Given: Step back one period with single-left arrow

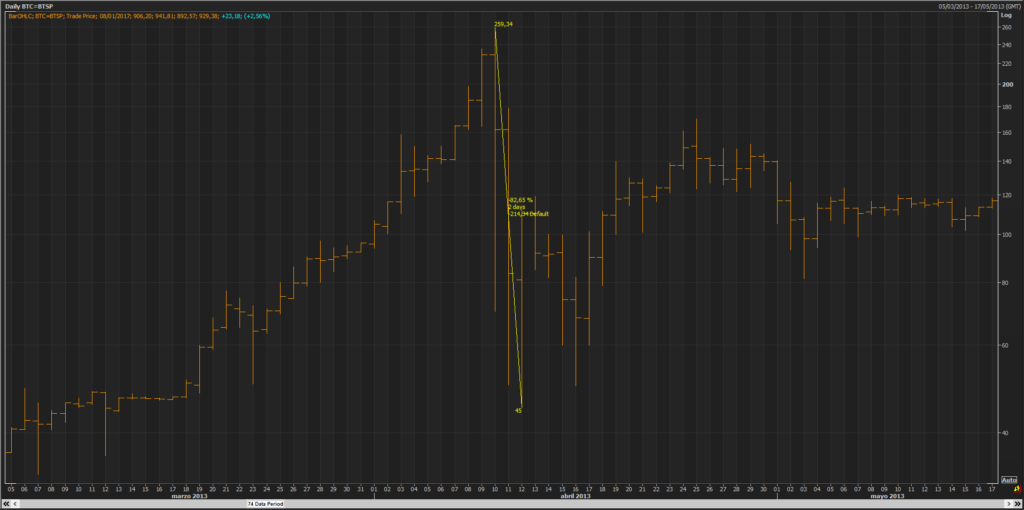Looking at the screenshot, I should pos(16,504).
